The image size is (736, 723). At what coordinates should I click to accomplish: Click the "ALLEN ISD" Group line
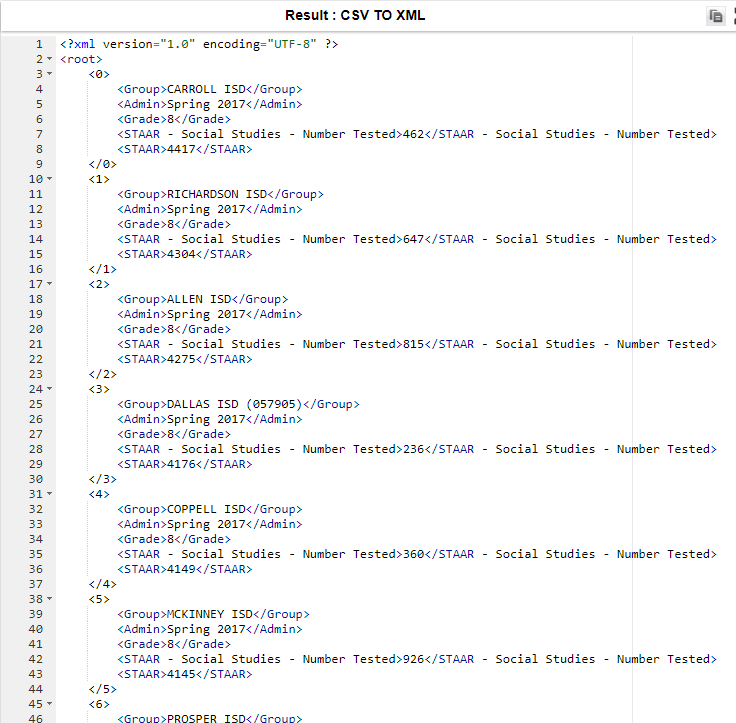click(x=202, y=299)
